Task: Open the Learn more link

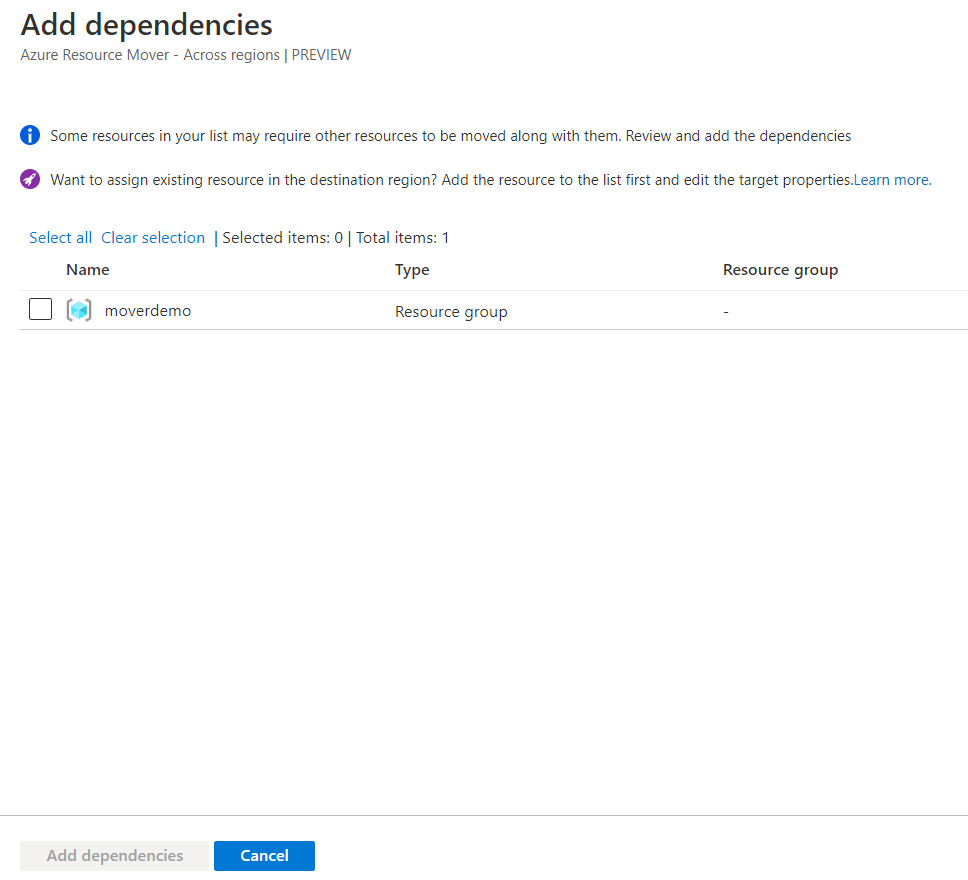Action: click(892, 180)
